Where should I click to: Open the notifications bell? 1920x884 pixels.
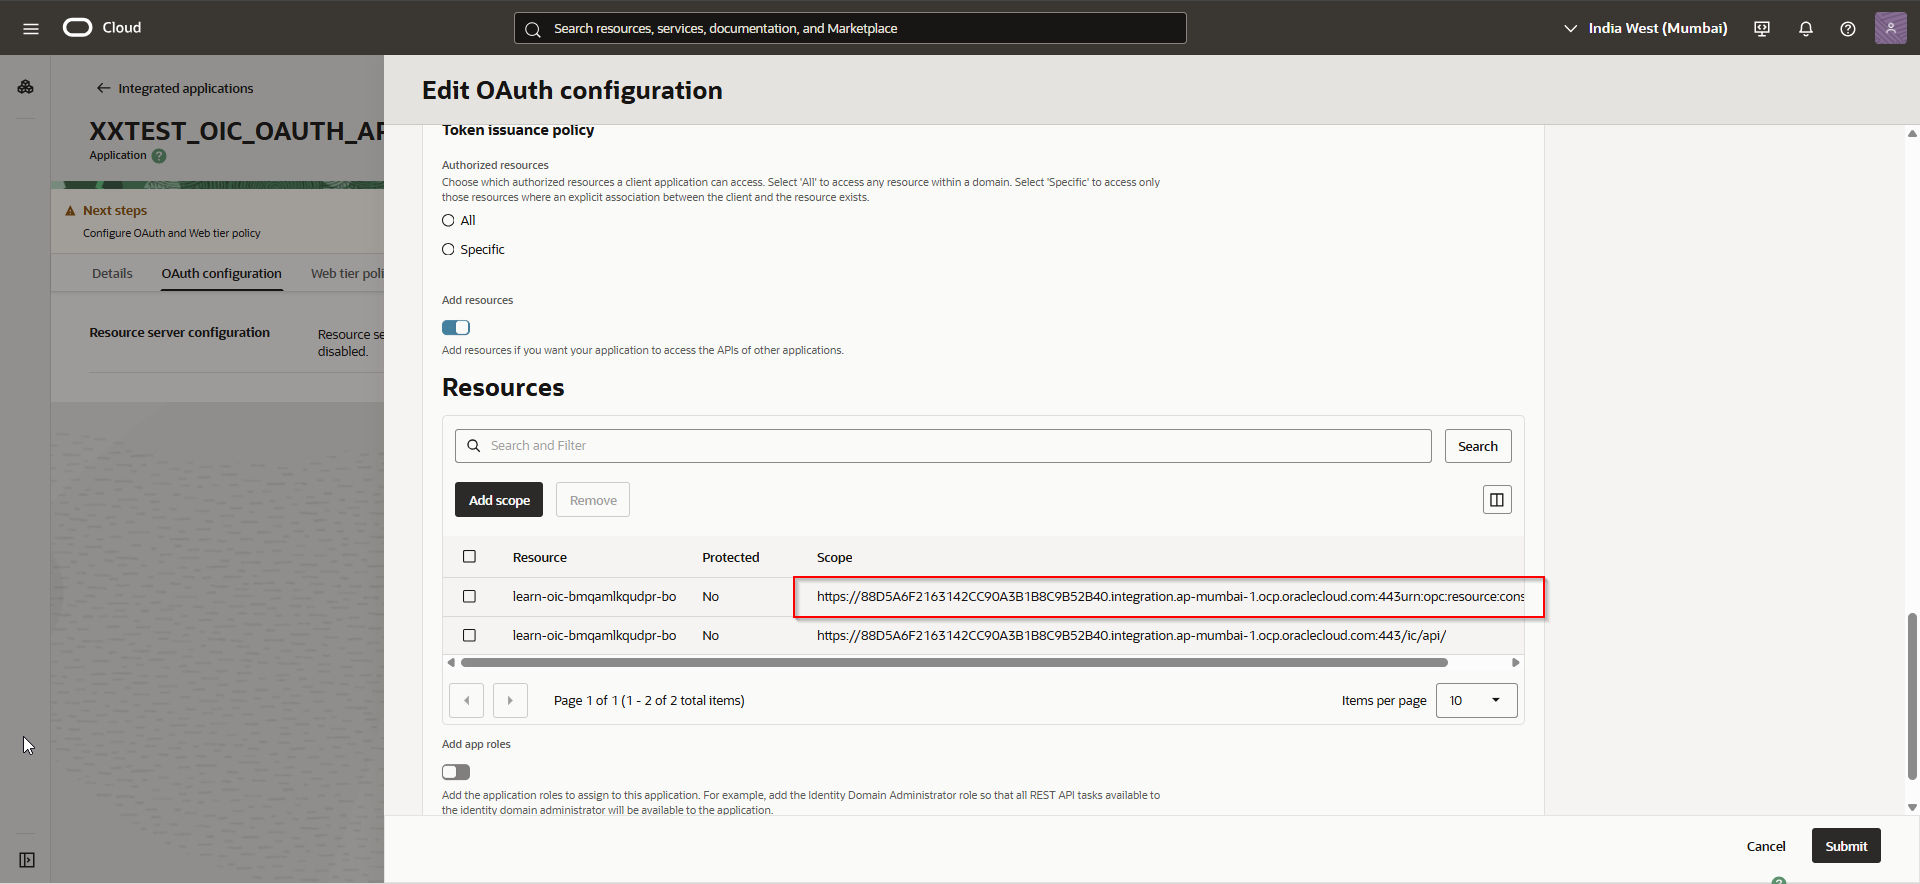click(x=1806, y=28)
